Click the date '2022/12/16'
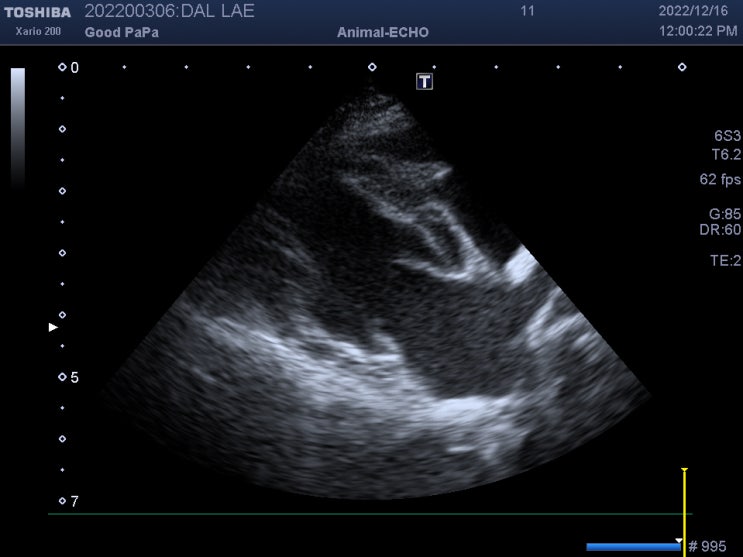Viewport: 743px width, 557px height. coord(693,11)
